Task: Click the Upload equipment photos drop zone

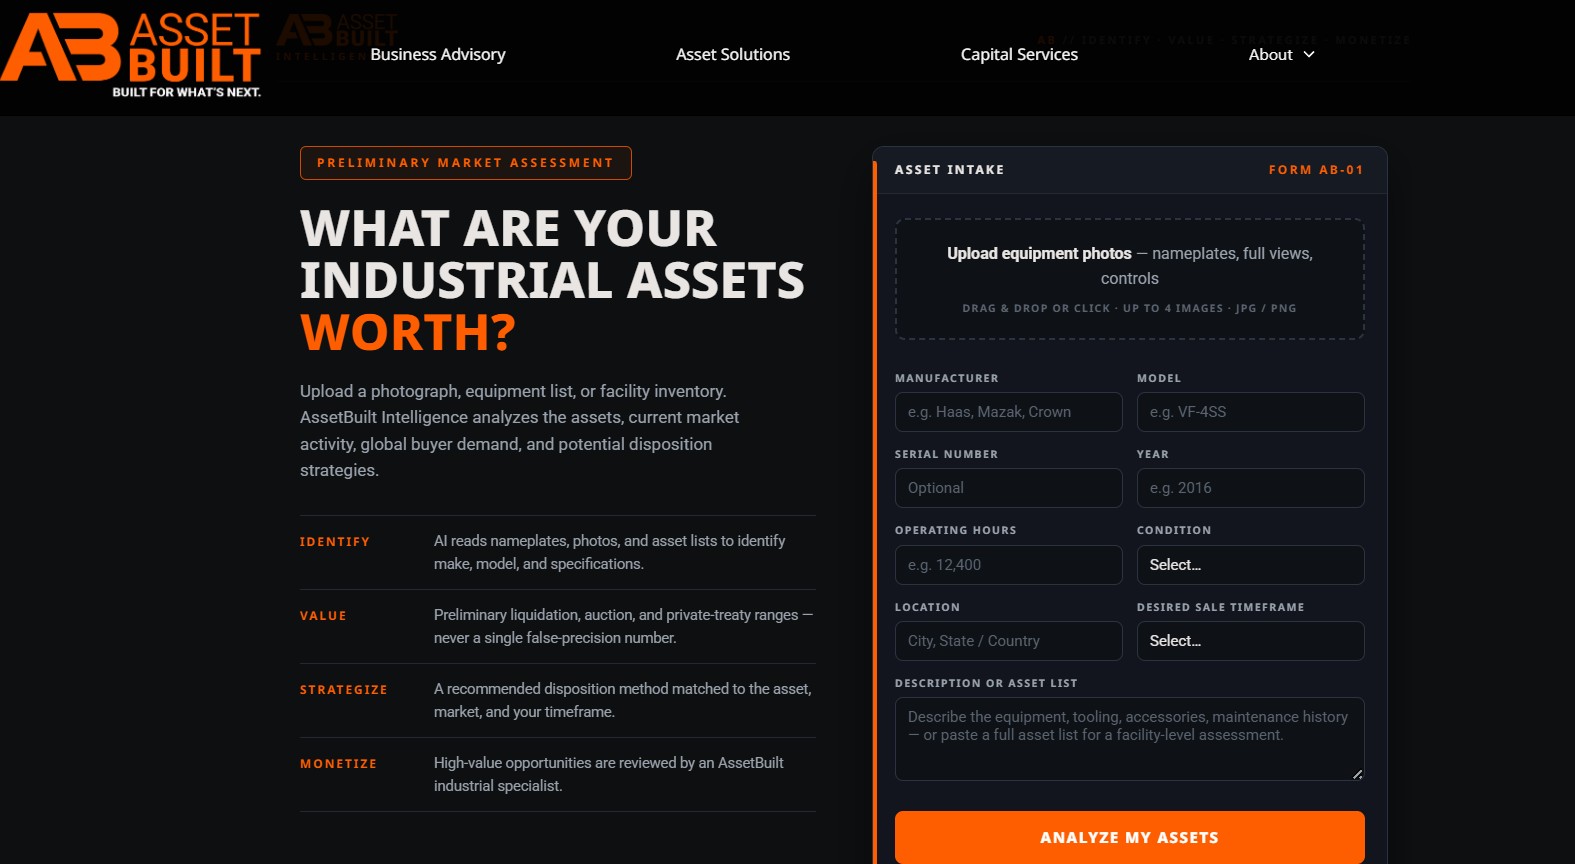Action: [1130, 279]
